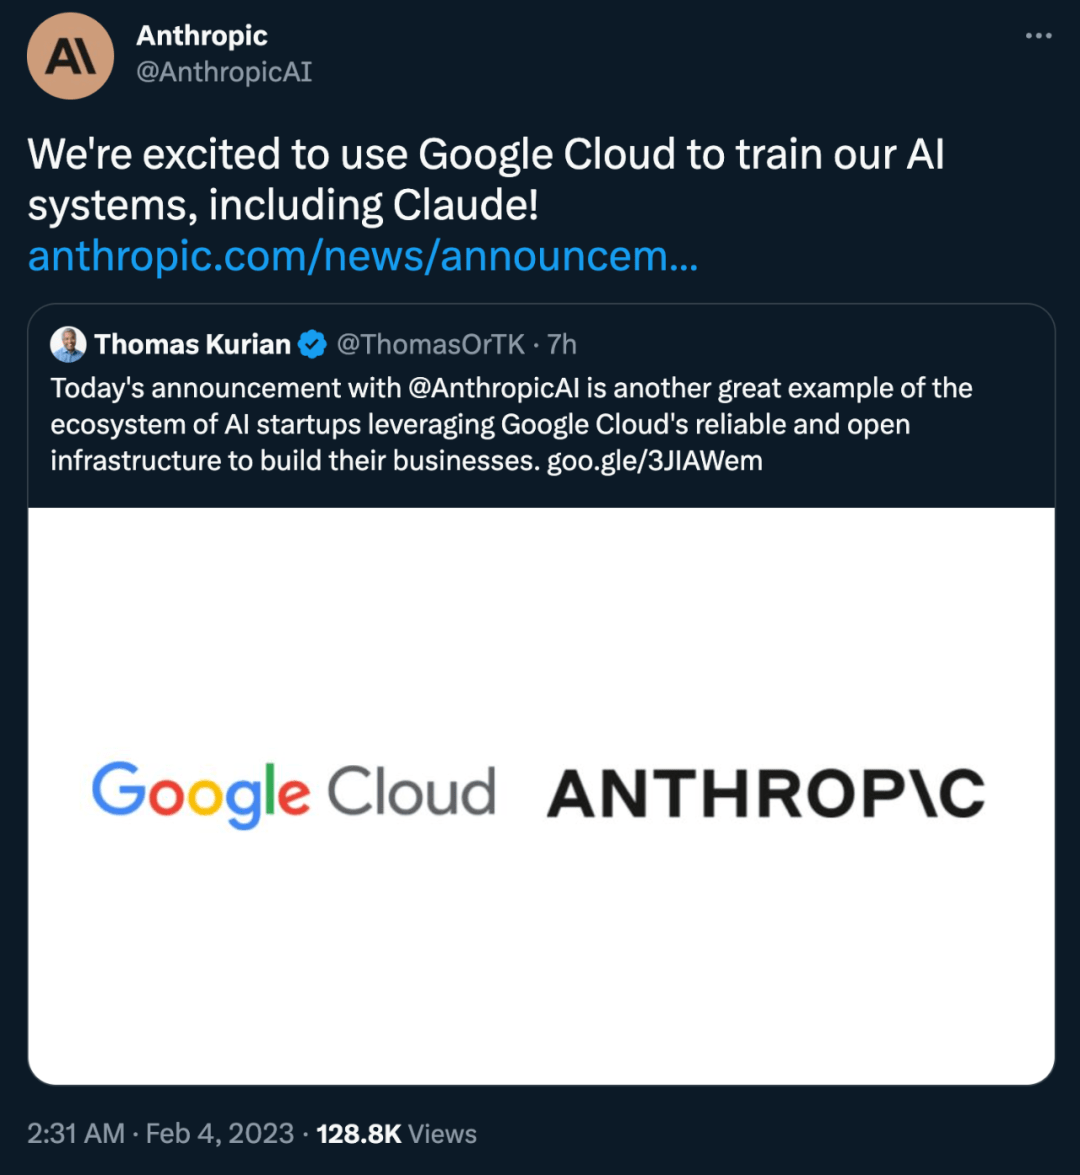Click the Anthropic display name
This screenshot has width=1080, height=1175.
pos(200,36)
